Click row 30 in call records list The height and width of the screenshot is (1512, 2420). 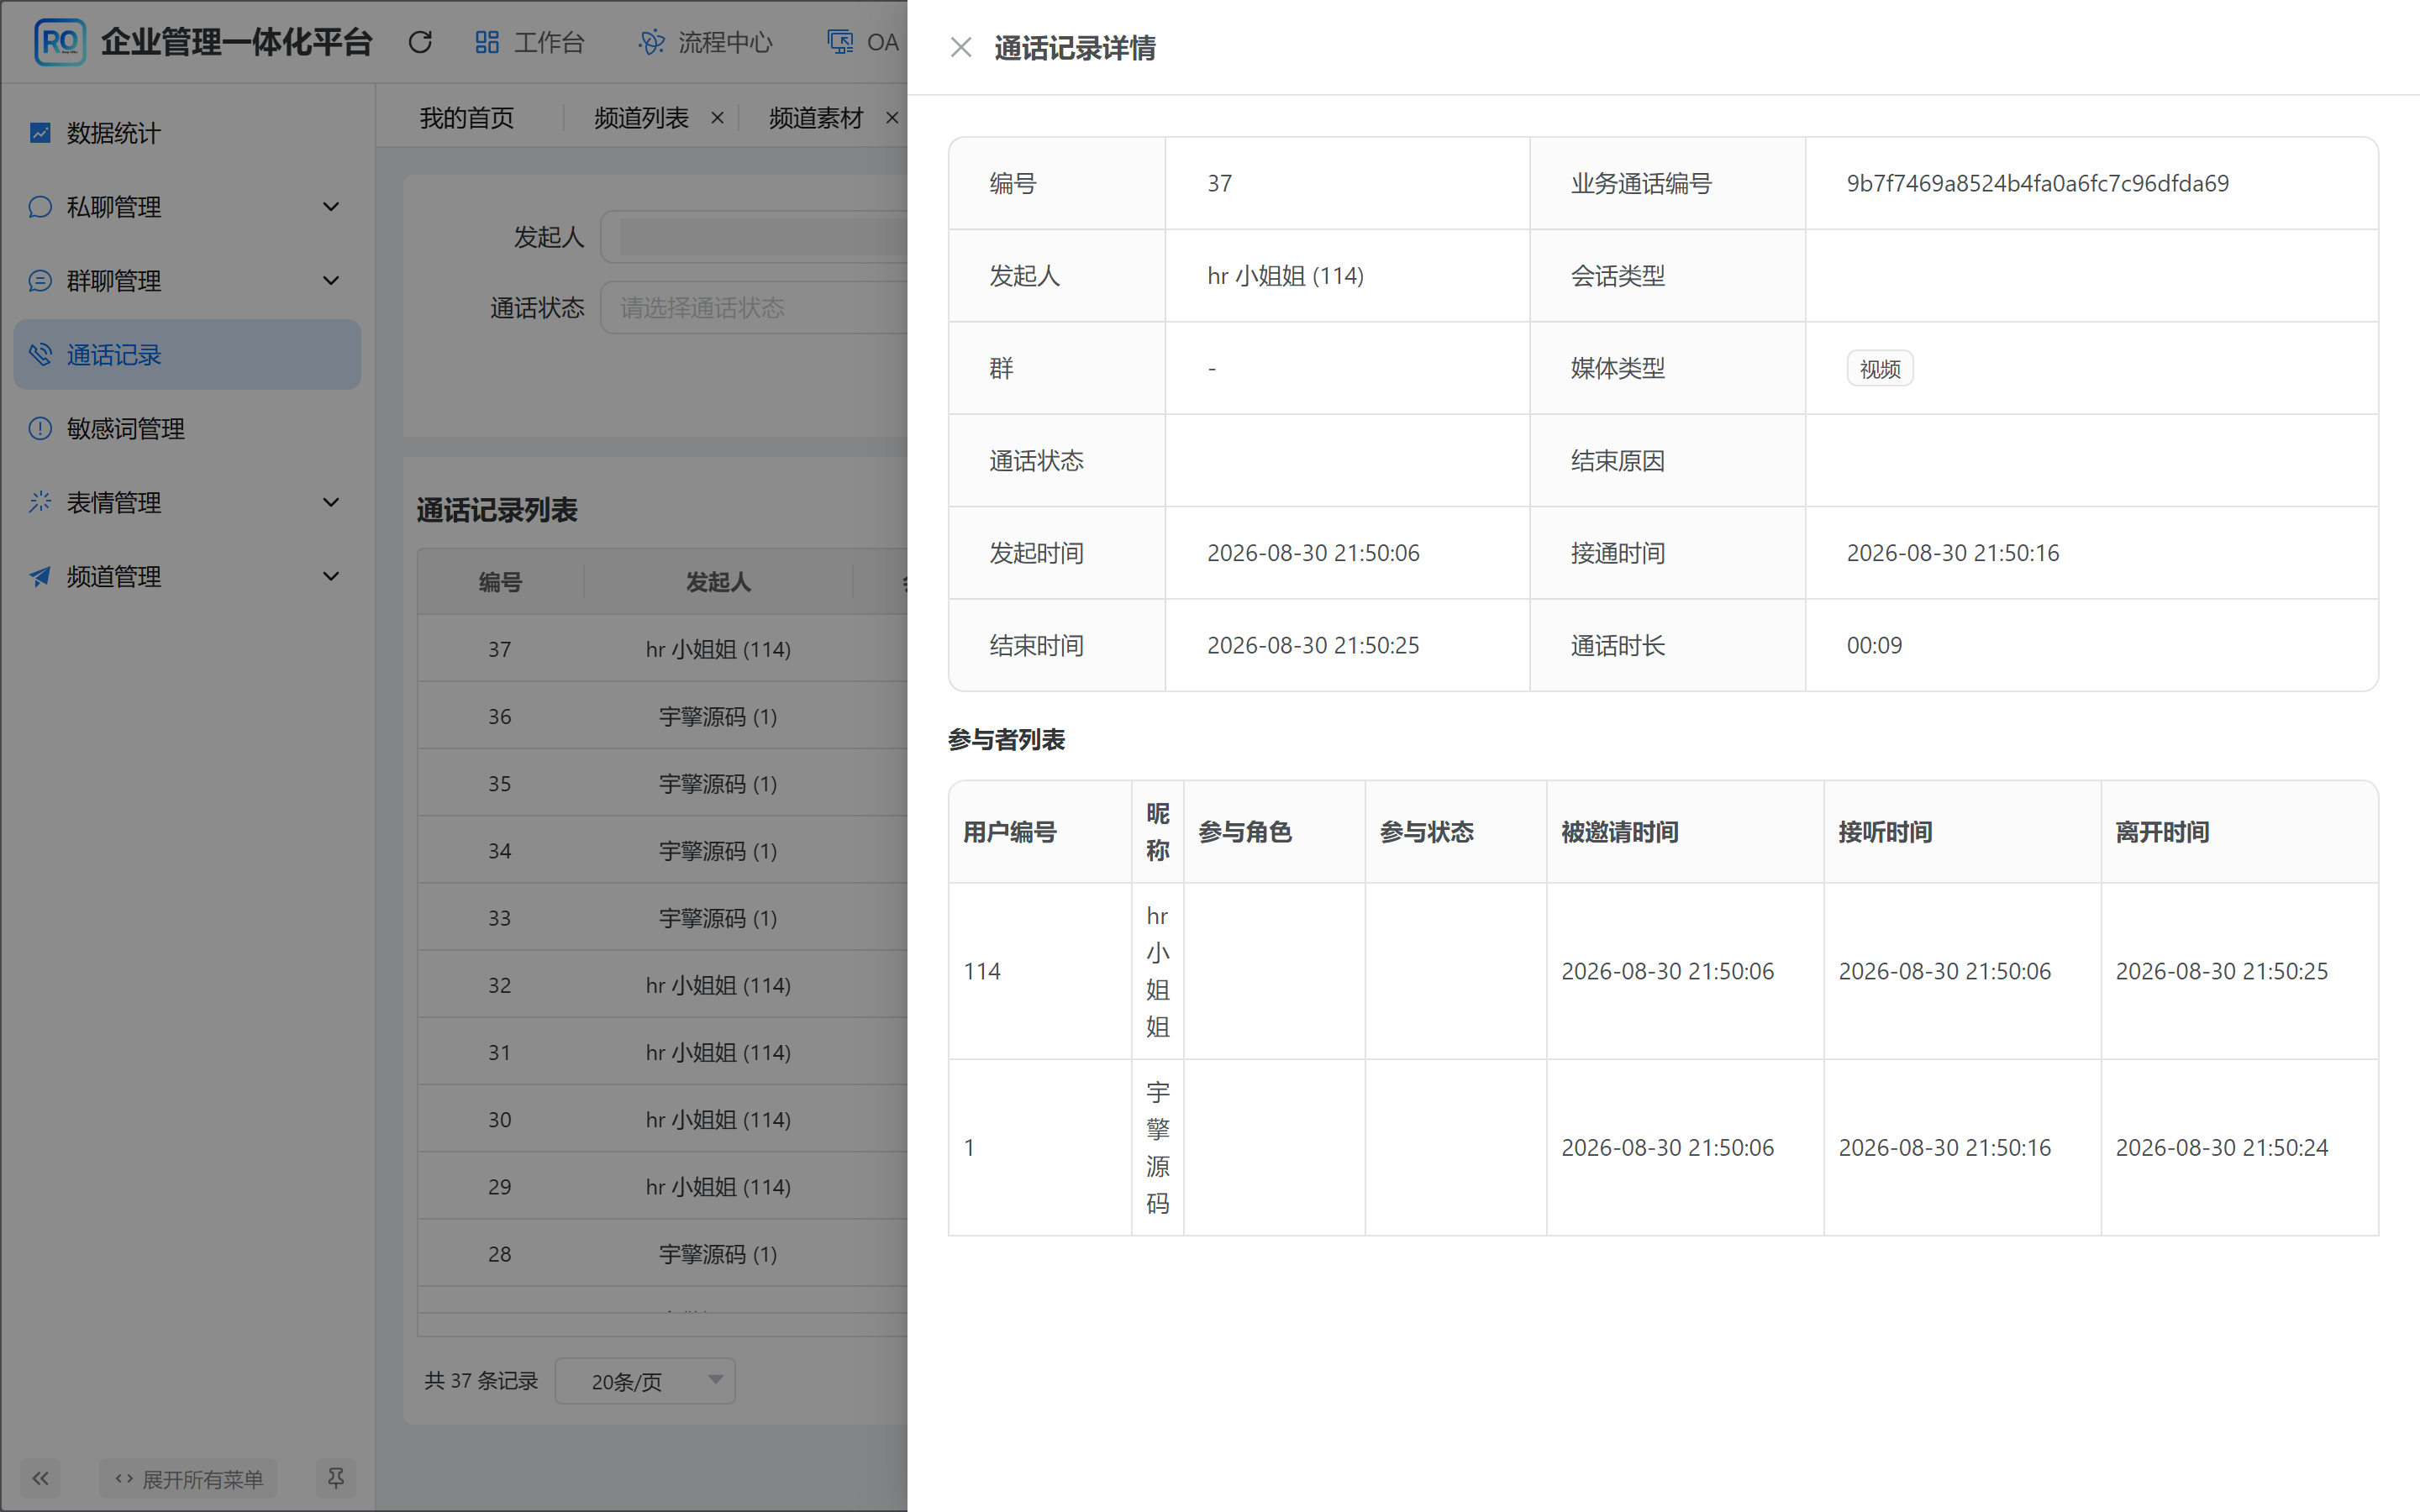pyautogui.click(x=663, y=1119)
